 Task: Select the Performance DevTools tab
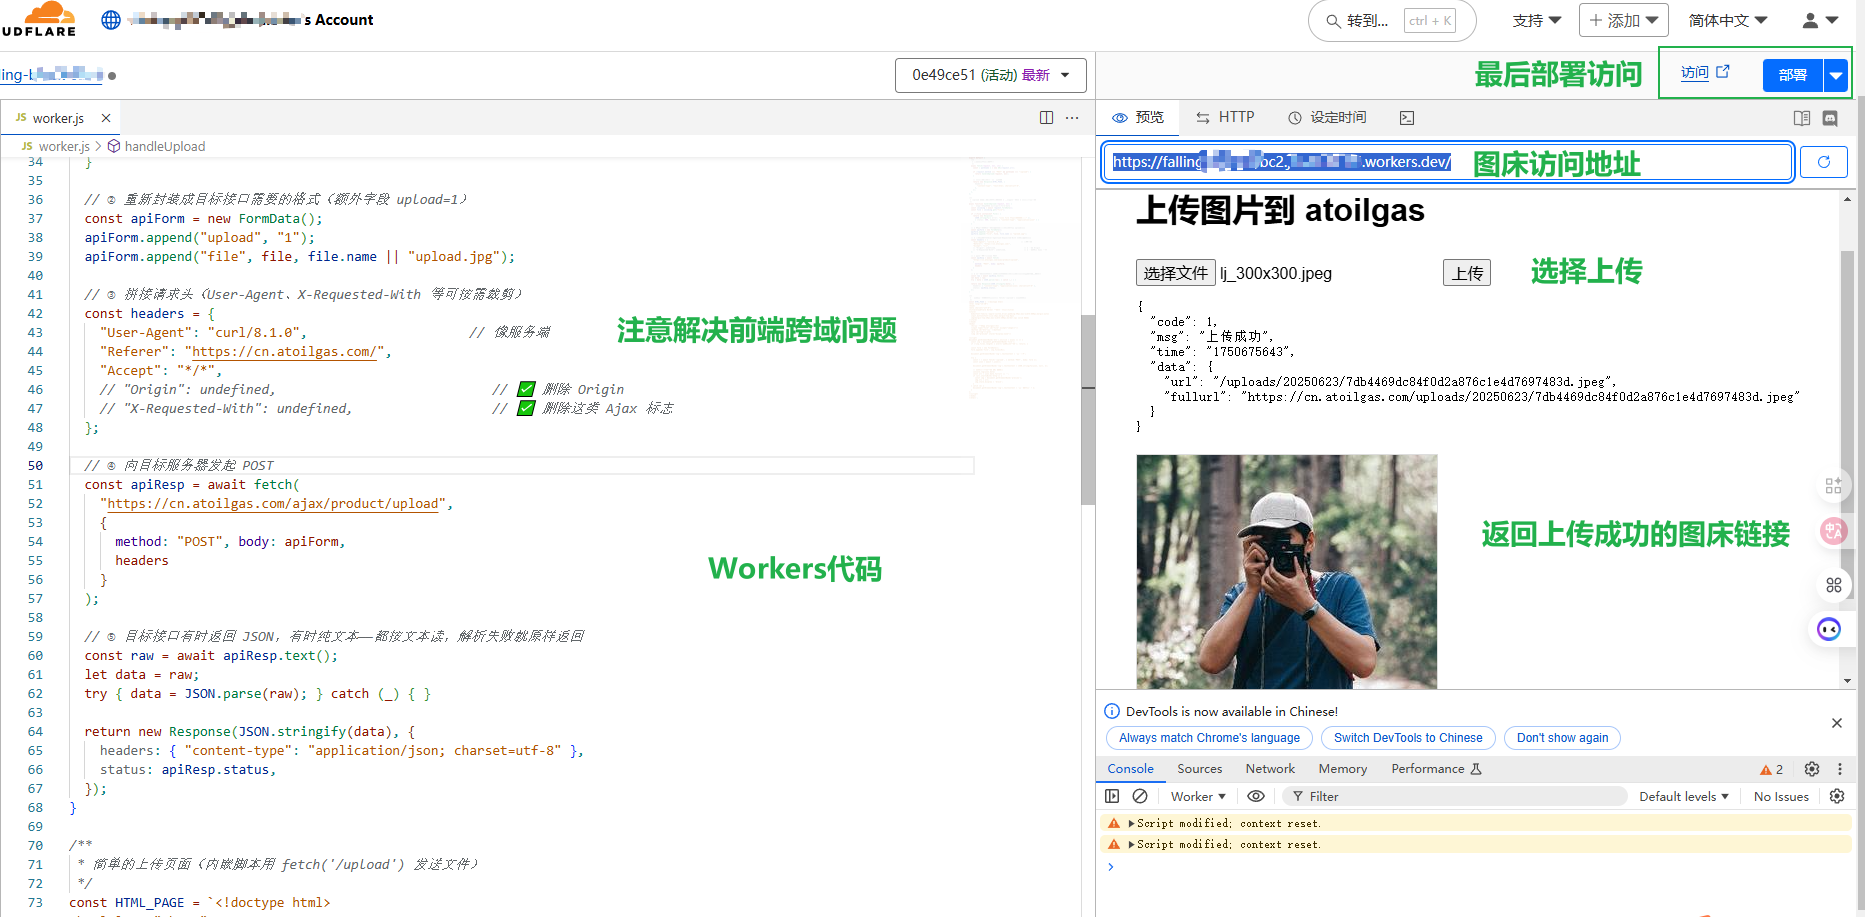(1436, 769)
